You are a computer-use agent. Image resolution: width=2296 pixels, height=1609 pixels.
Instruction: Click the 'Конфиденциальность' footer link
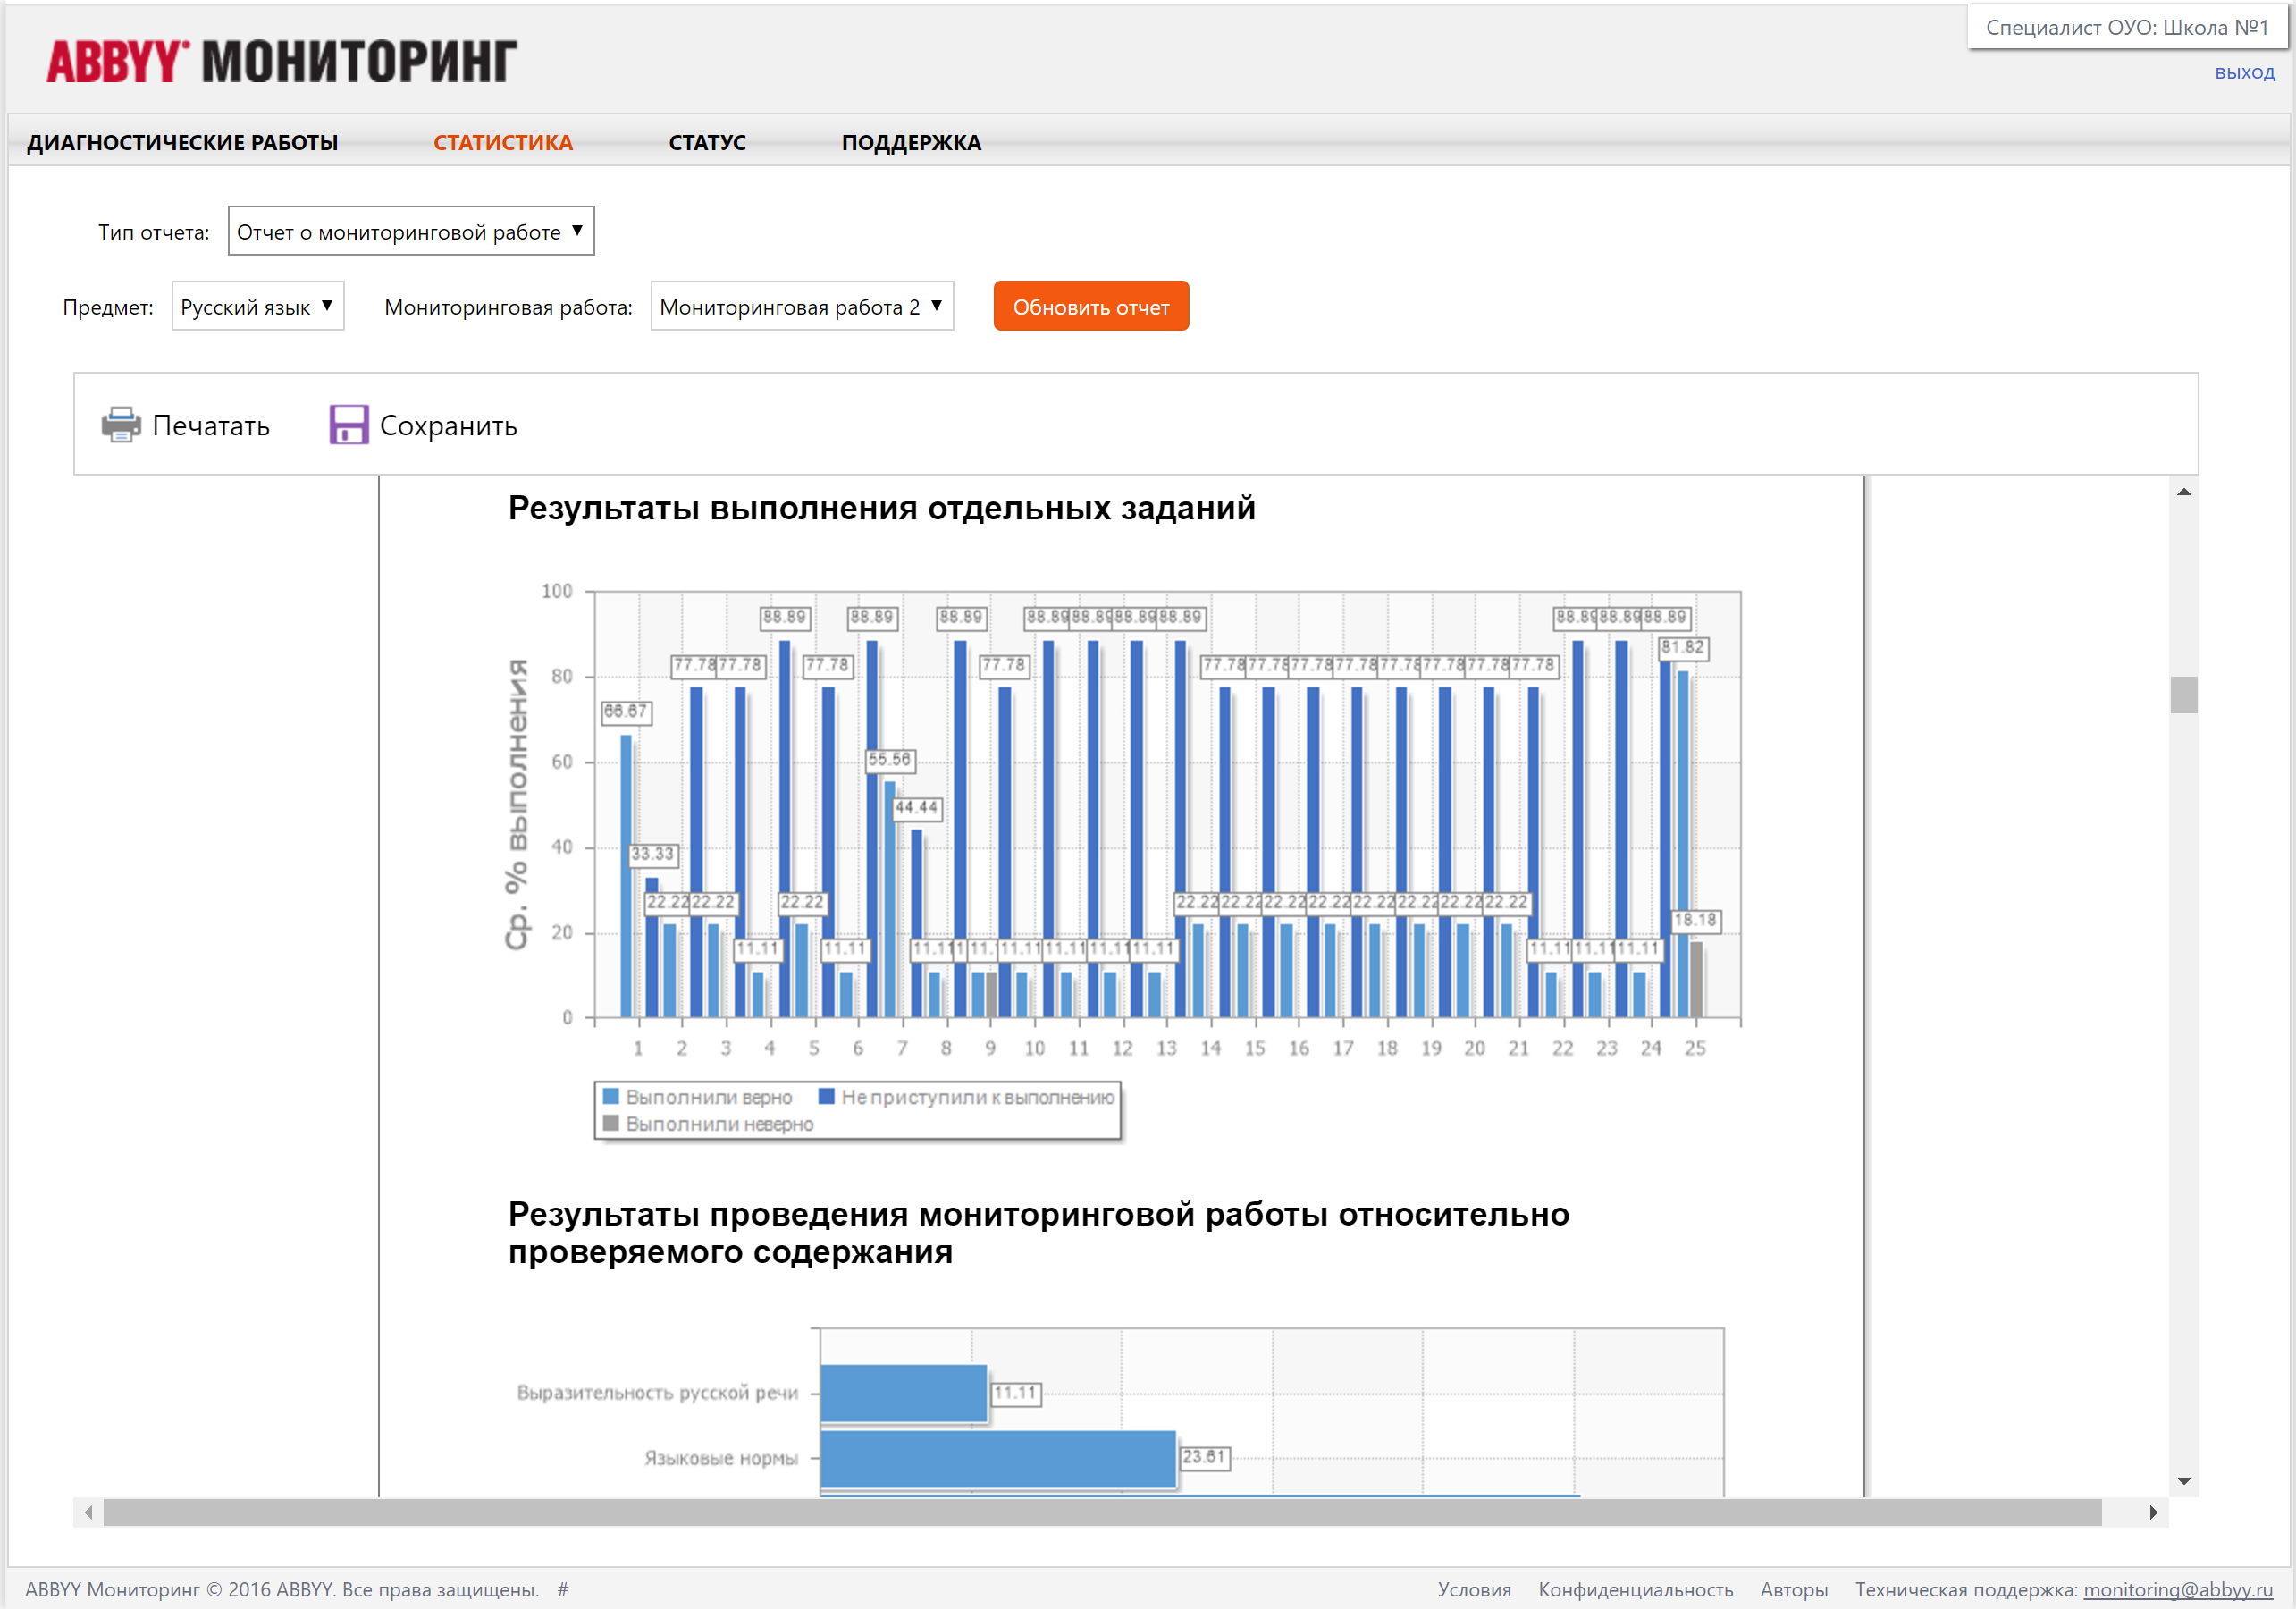pos(1635,1589)
